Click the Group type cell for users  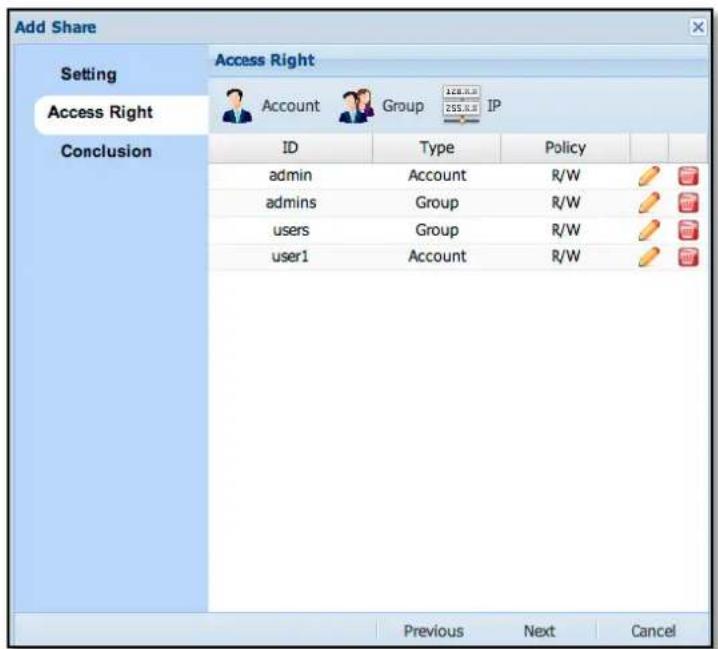pos(437,230)
